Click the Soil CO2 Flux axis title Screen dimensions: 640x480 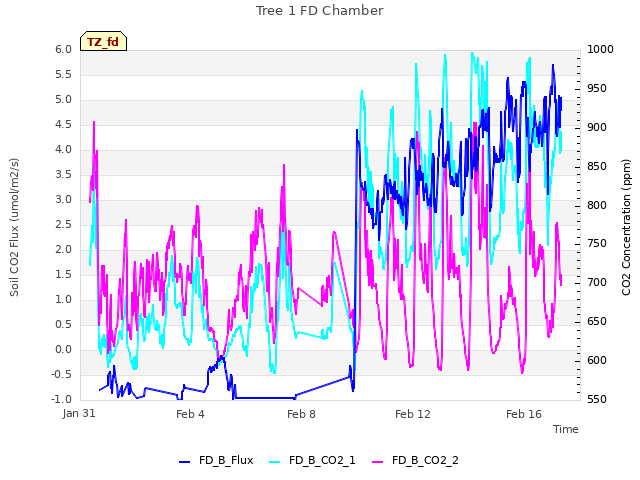tap(14, 227)
